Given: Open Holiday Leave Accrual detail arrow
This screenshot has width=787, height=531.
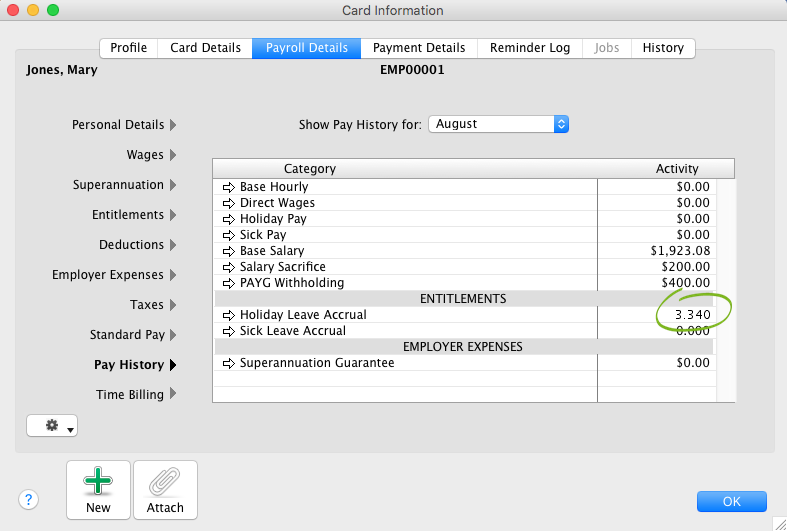Looking at the screenshot, I should (228, 315).
